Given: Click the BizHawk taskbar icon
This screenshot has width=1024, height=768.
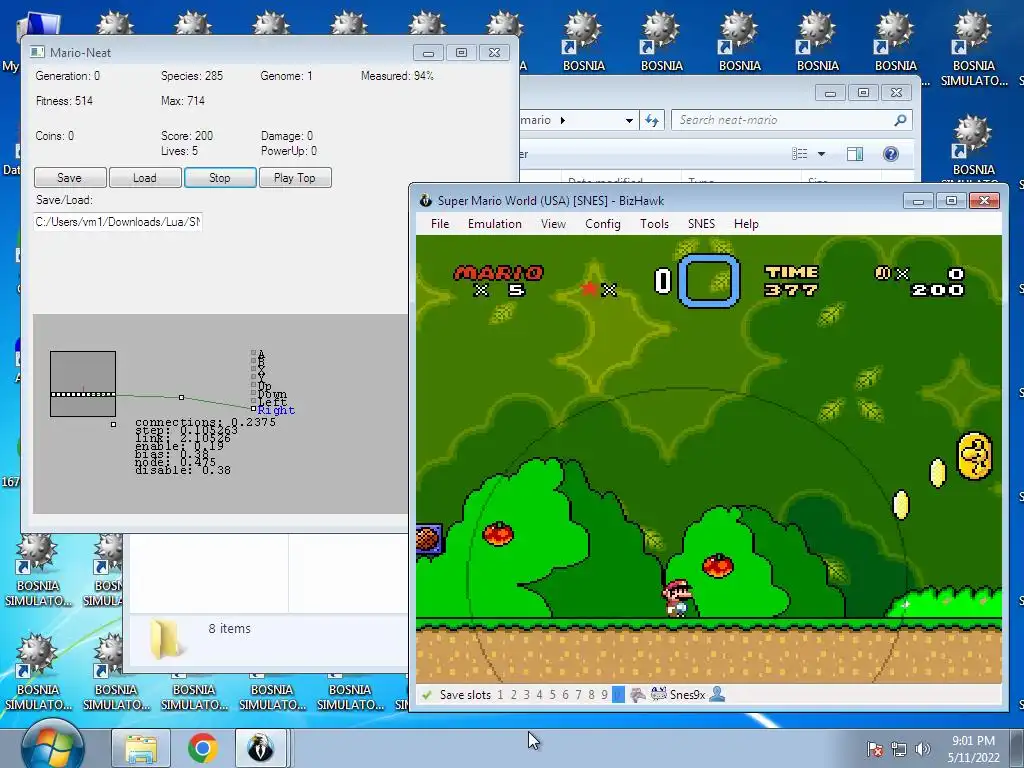Looking at the screenshot, I should pyautogui.click(x=261, y=748).
